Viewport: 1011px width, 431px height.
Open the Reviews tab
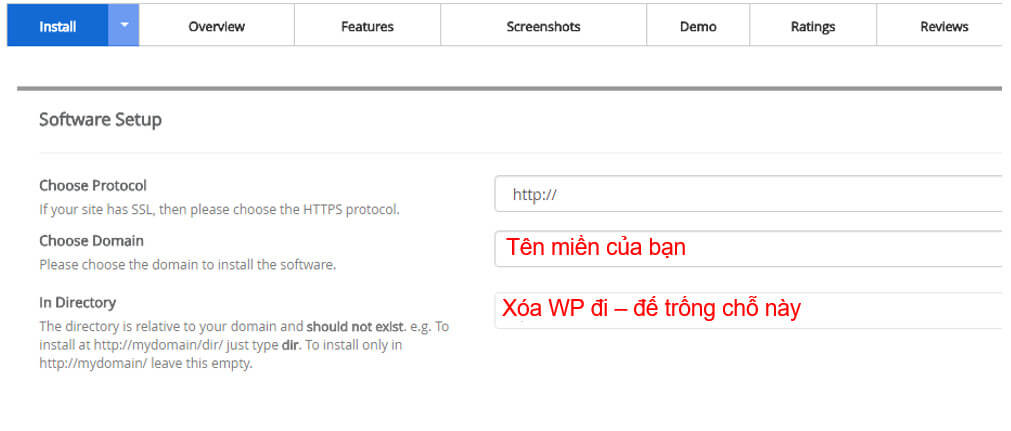pos(943,26)
